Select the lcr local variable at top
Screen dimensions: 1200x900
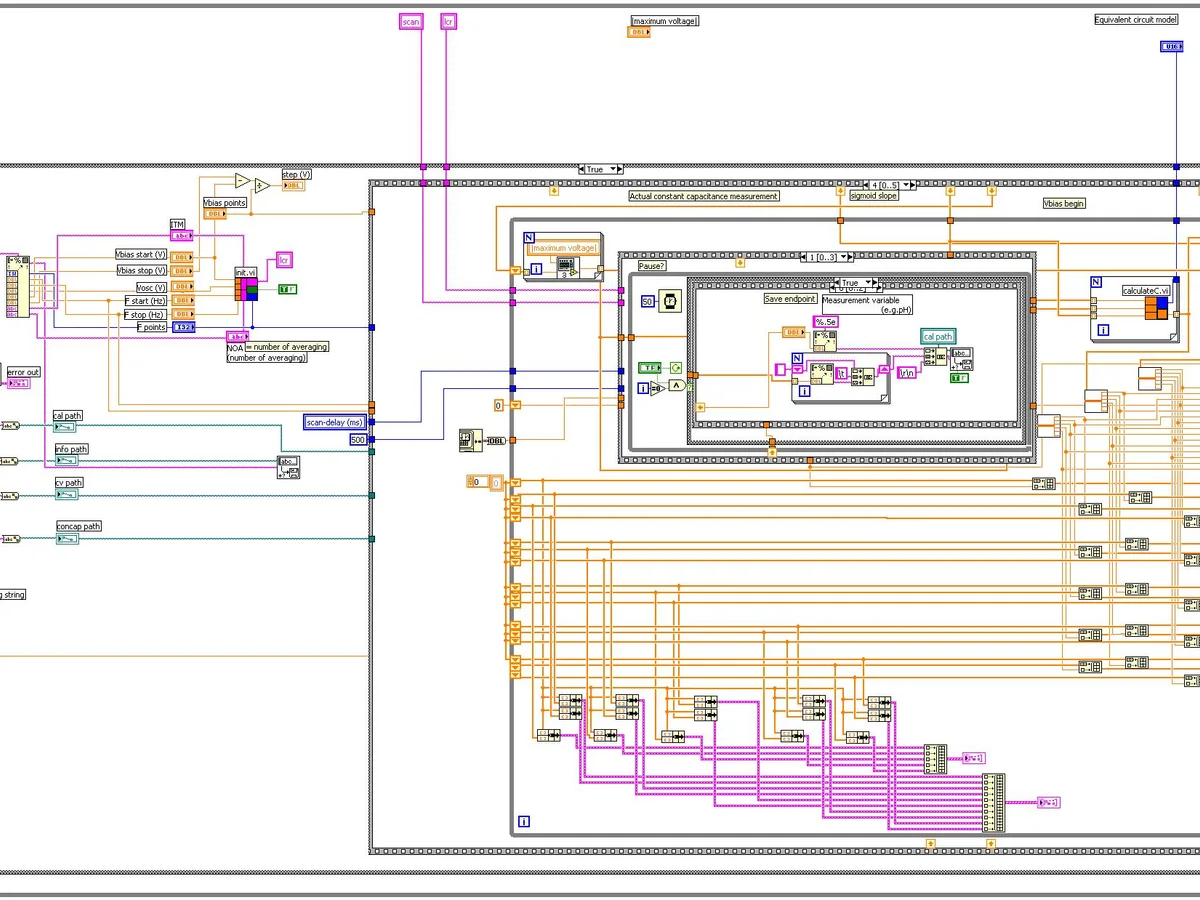coord(448,20)
